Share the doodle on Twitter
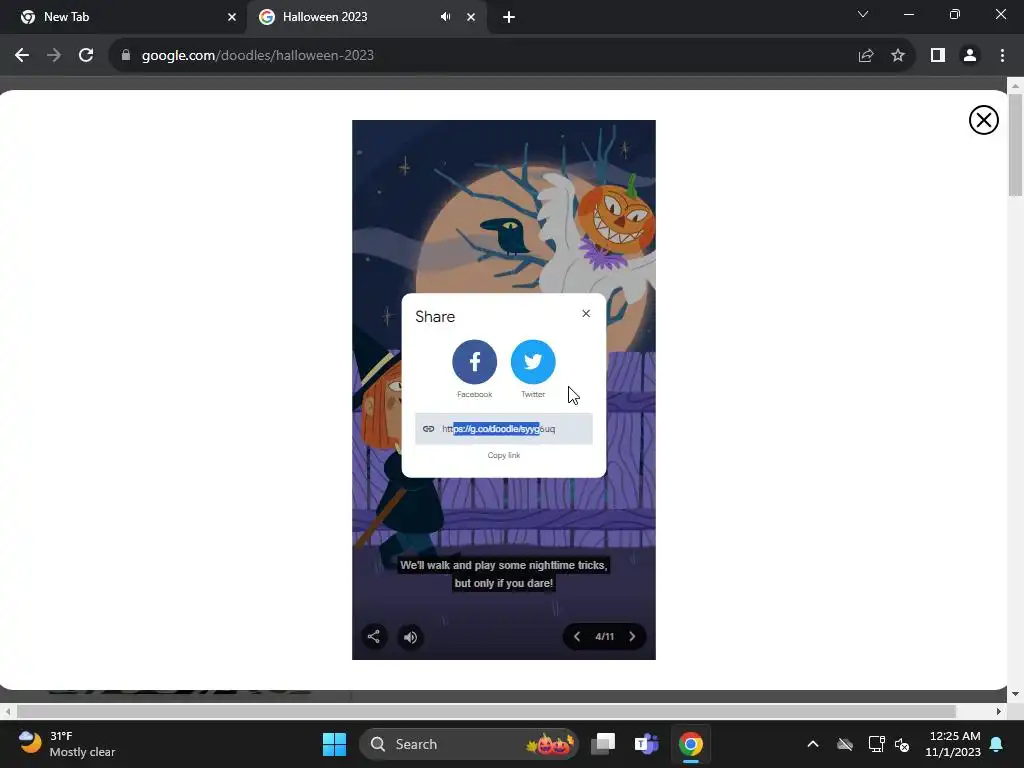Image resolution: width=1024 pixels, height=768 pixels. tap(533, 361)
